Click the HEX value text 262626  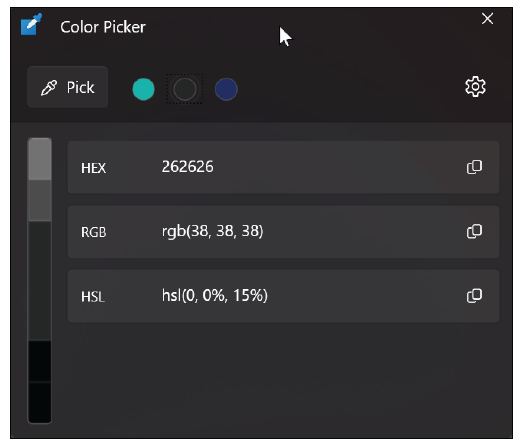(x=187, y=167)
